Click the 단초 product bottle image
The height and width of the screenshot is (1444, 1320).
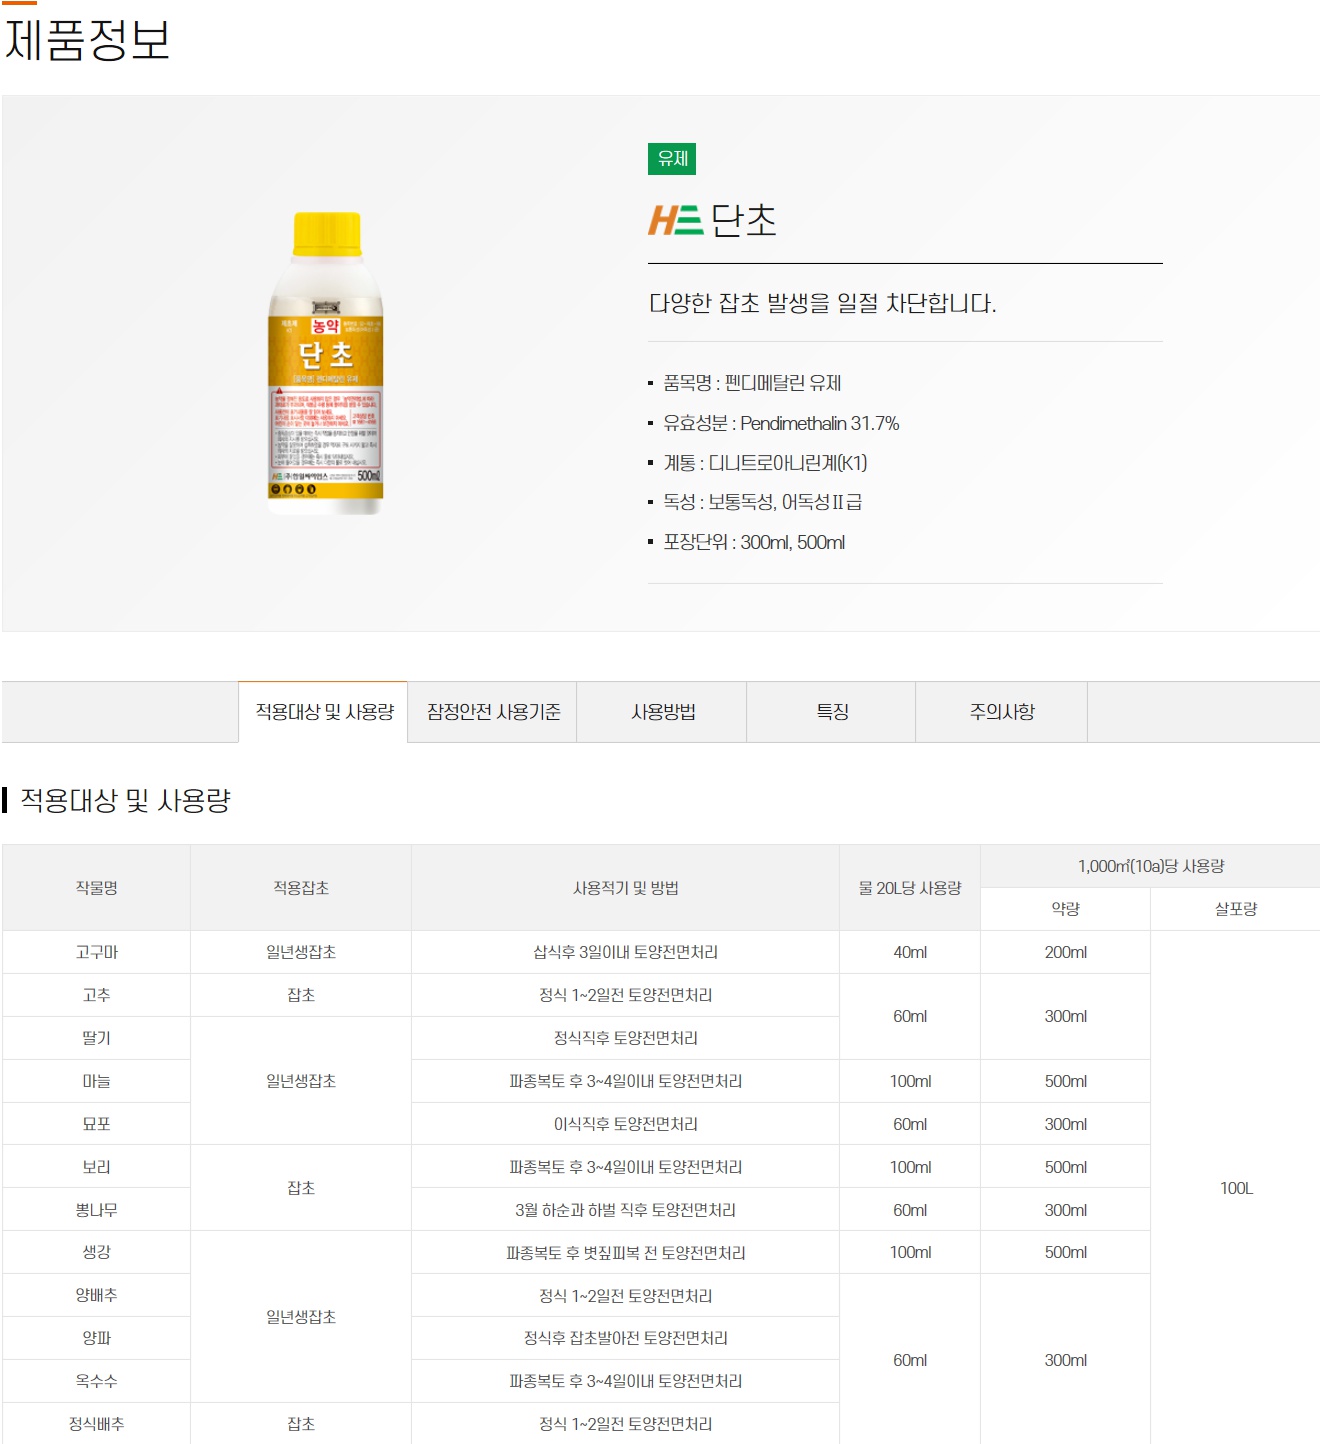[x=326, y=363]
